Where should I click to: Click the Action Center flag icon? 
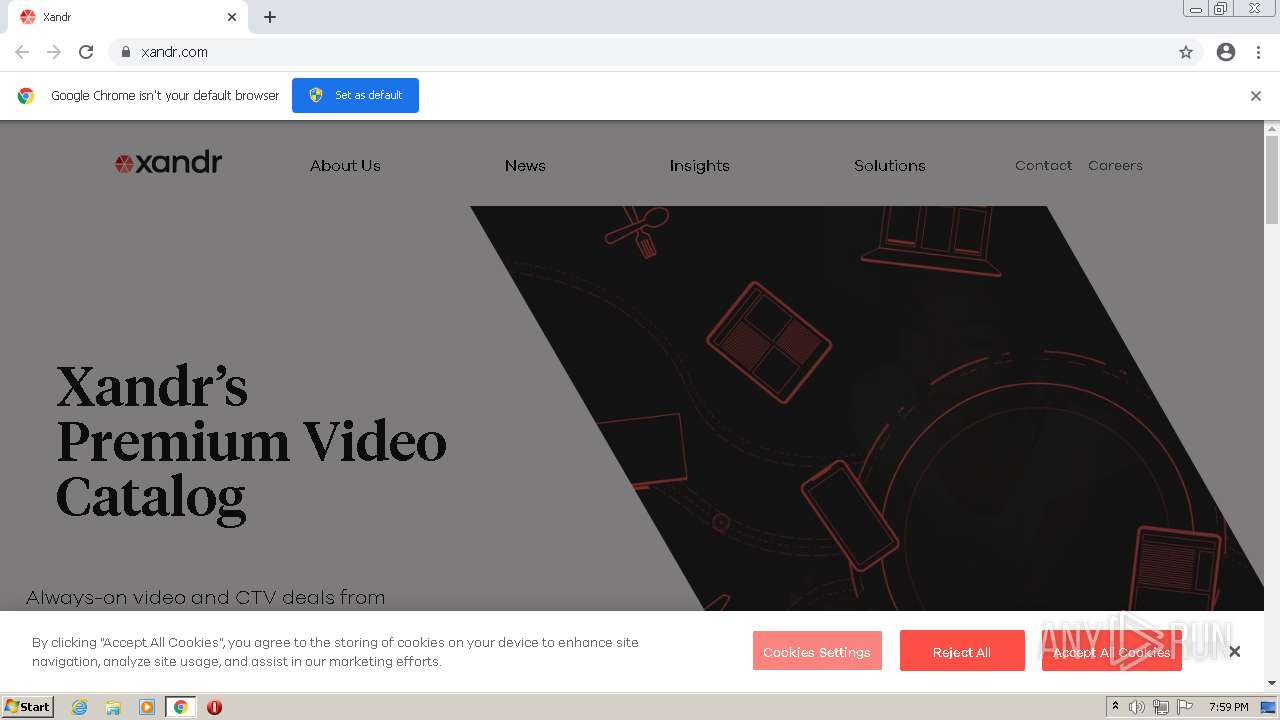coord(1185,707)
